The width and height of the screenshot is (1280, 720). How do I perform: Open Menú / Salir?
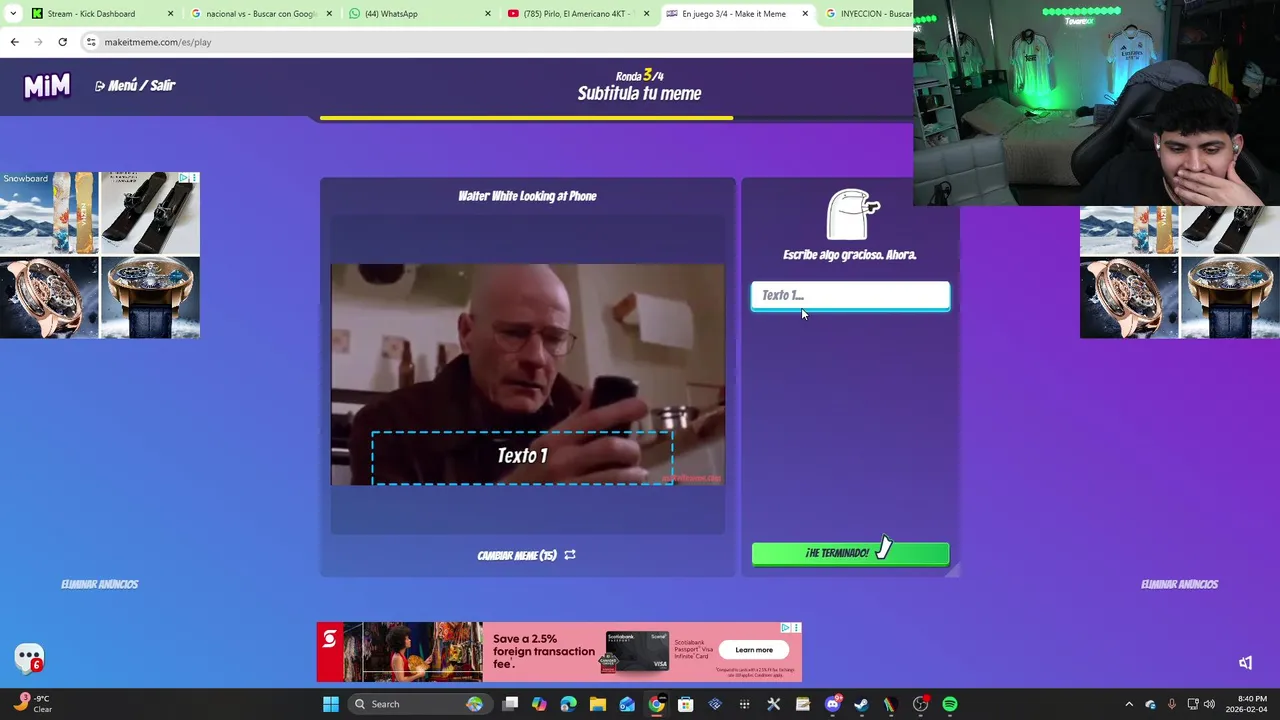(x=135, y=86)
